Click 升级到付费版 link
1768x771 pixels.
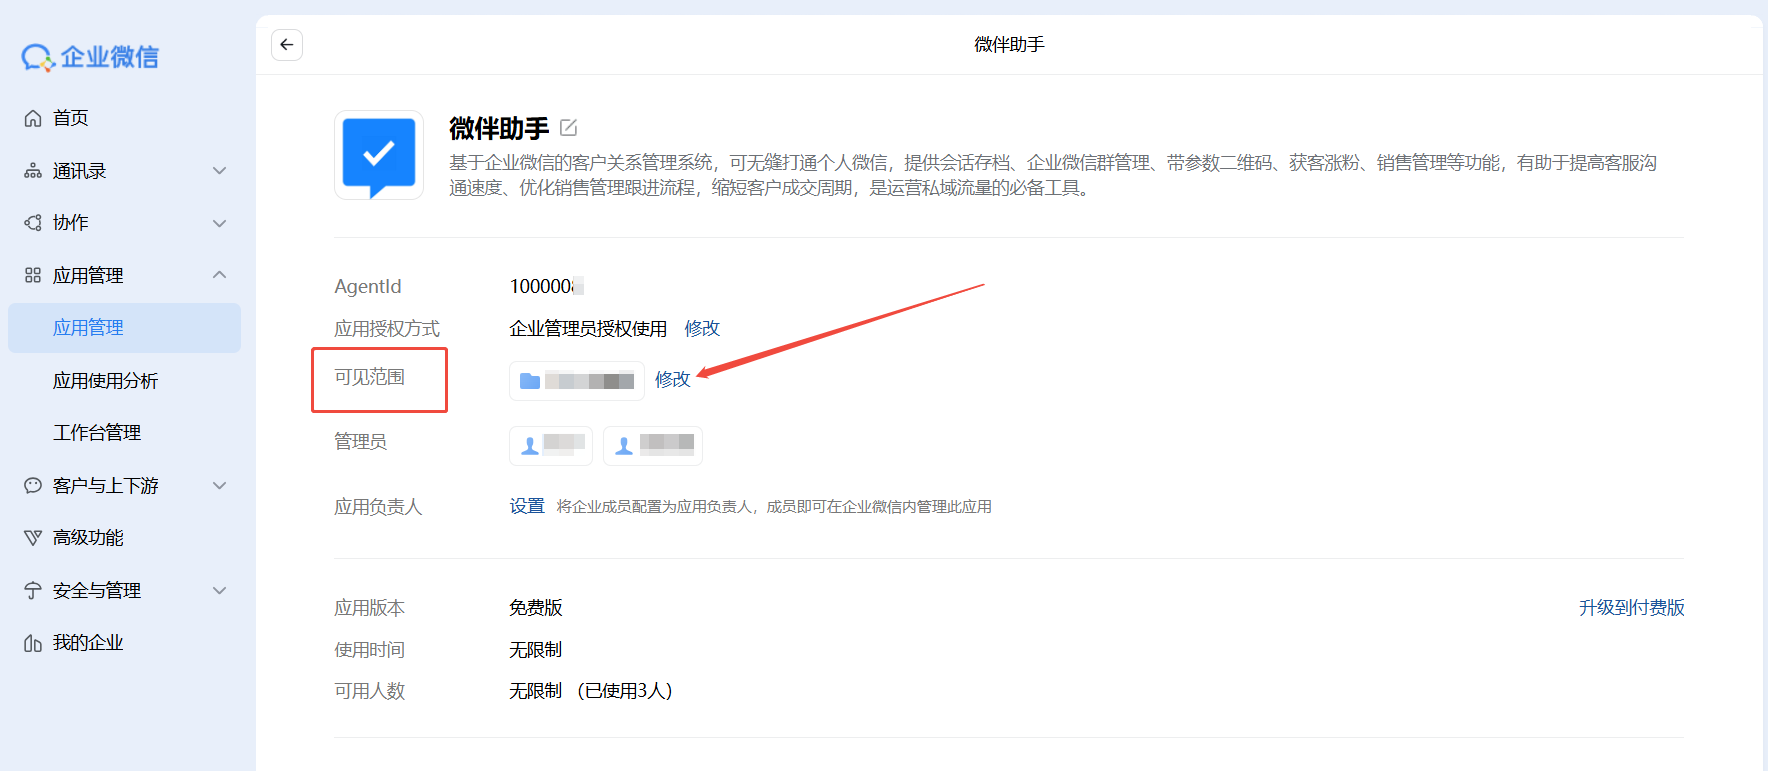click(x=1631, y=608)
